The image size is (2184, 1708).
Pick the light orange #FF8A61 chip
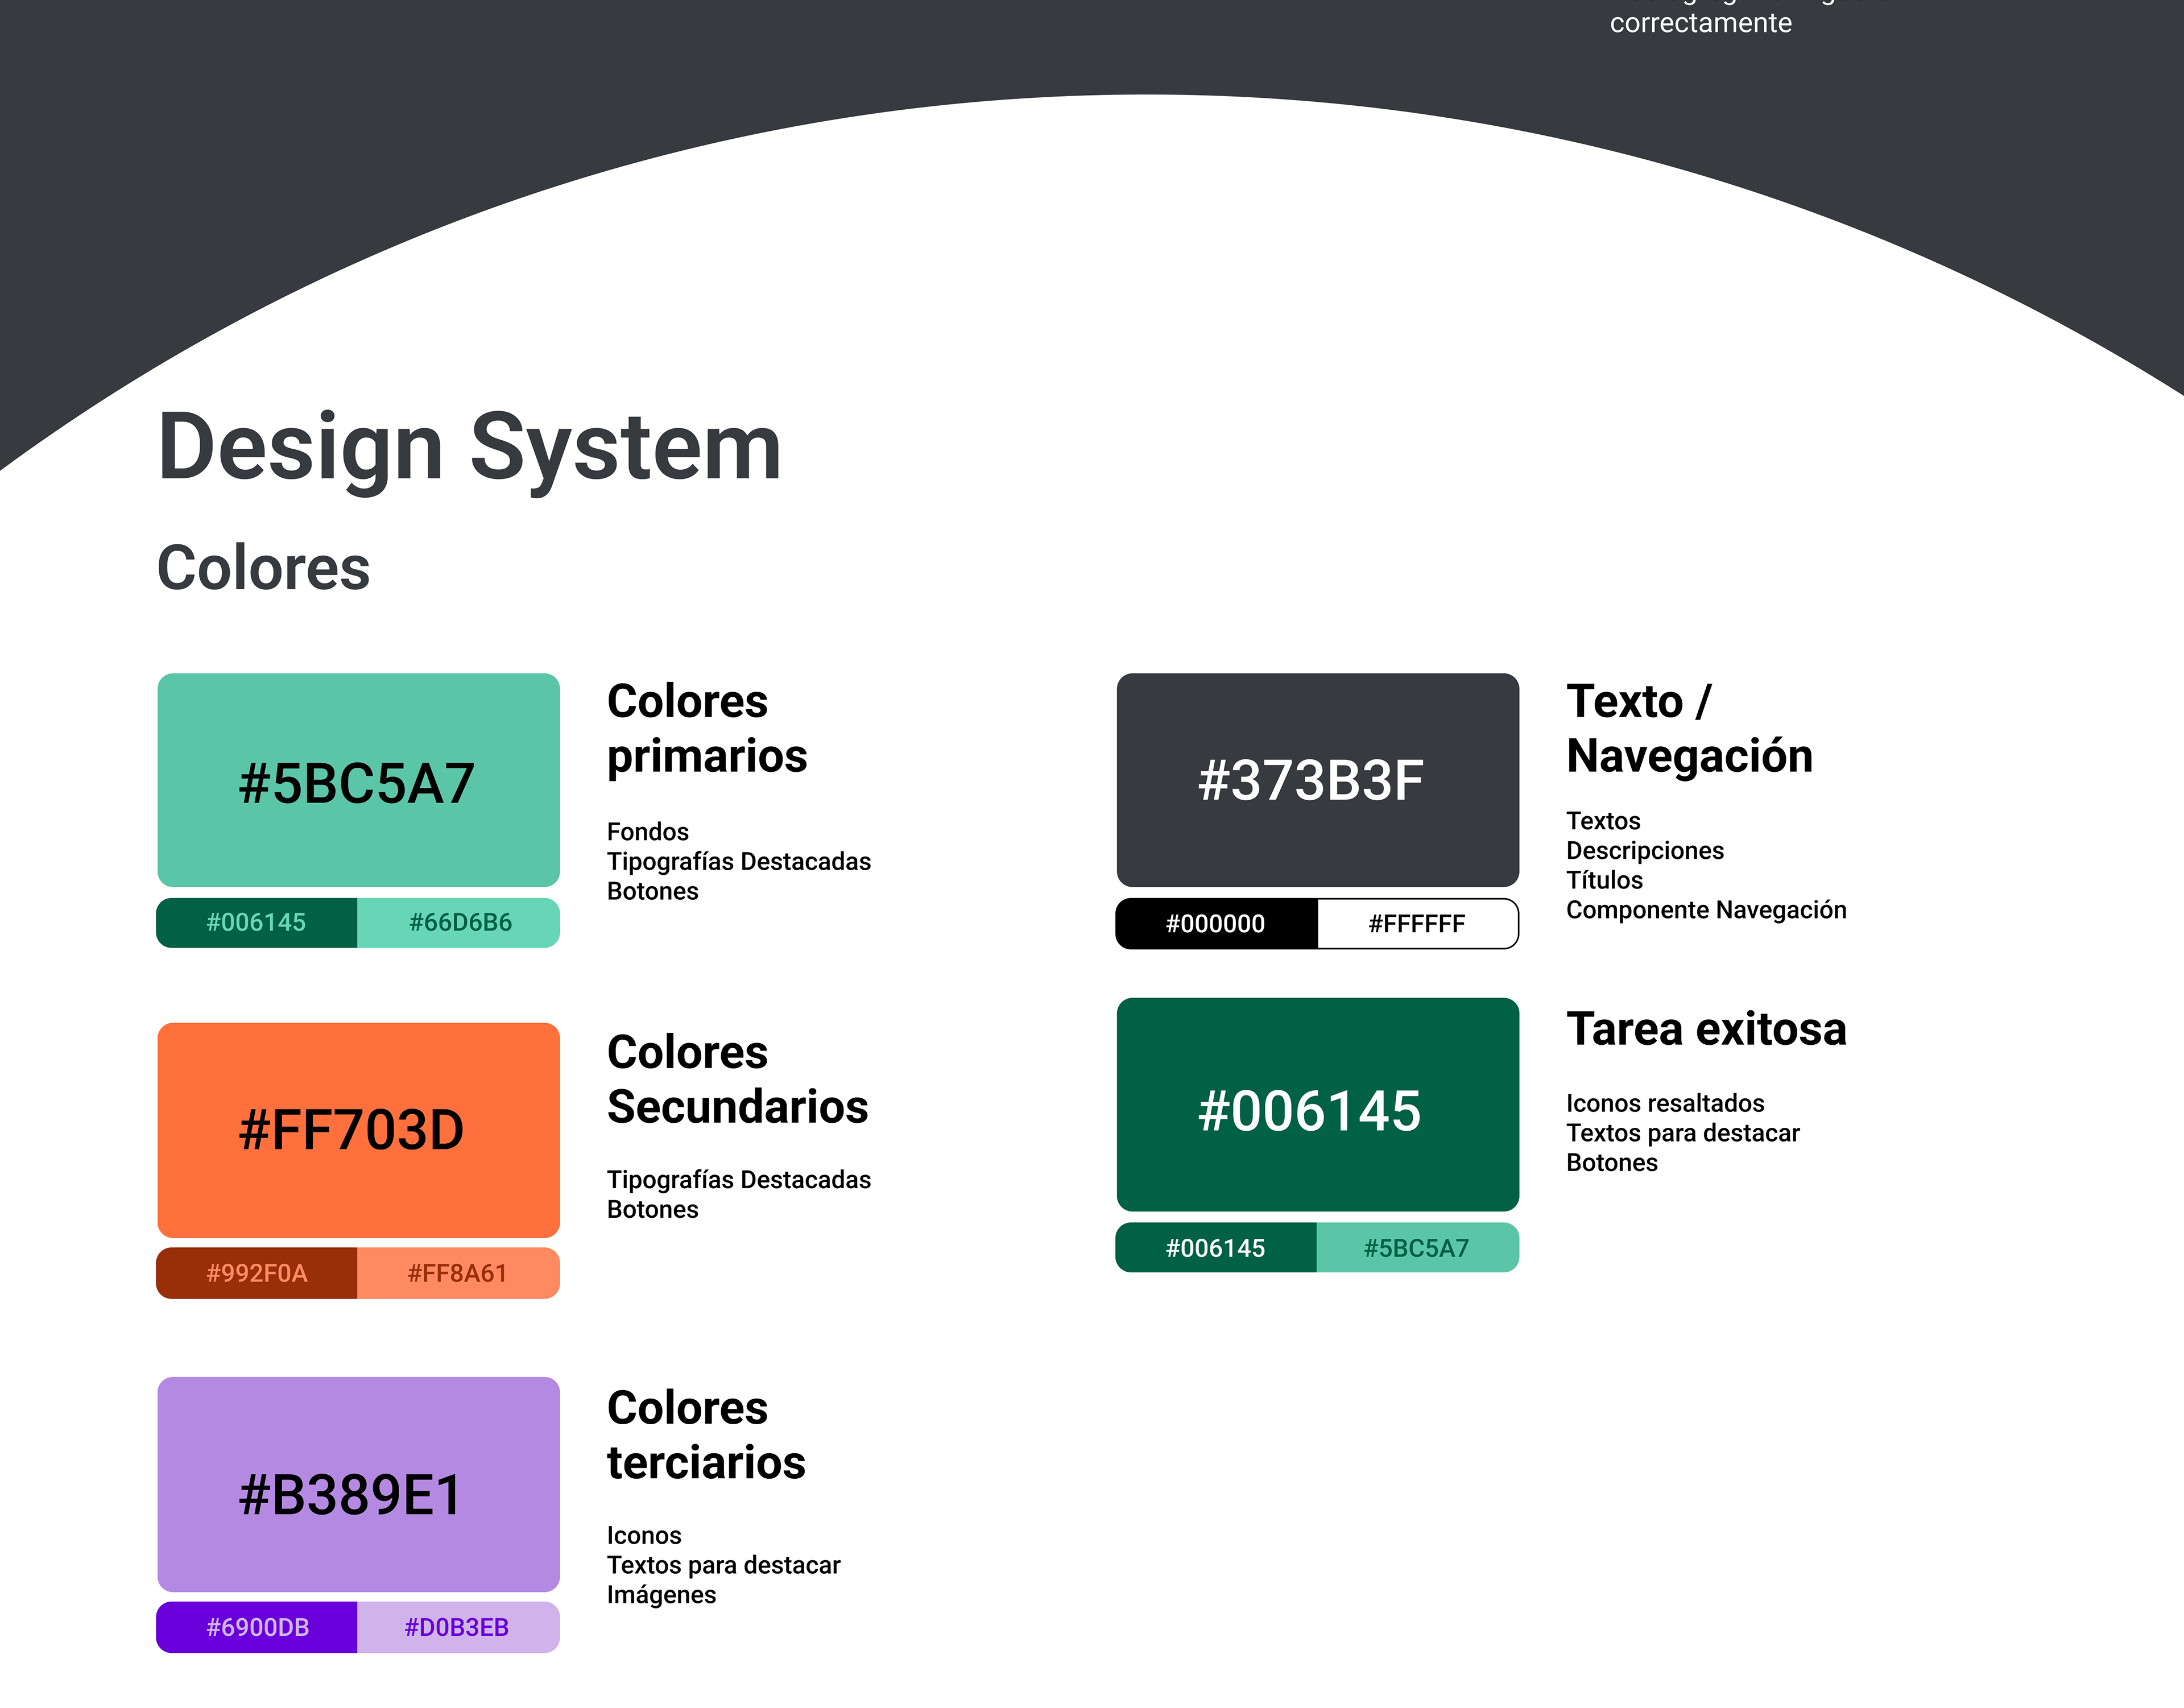tap(459, 1273)
